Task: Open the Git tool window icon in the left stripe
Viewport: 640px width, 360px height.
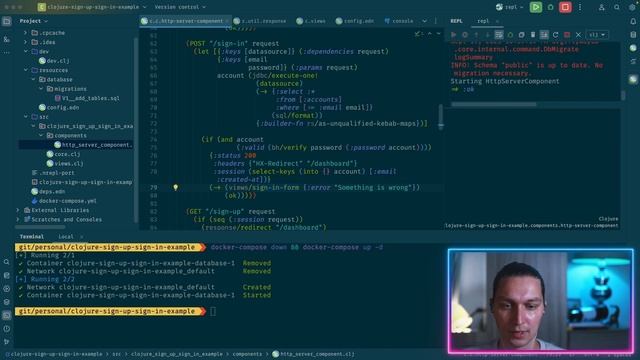Action: click(x=7, y=342)
